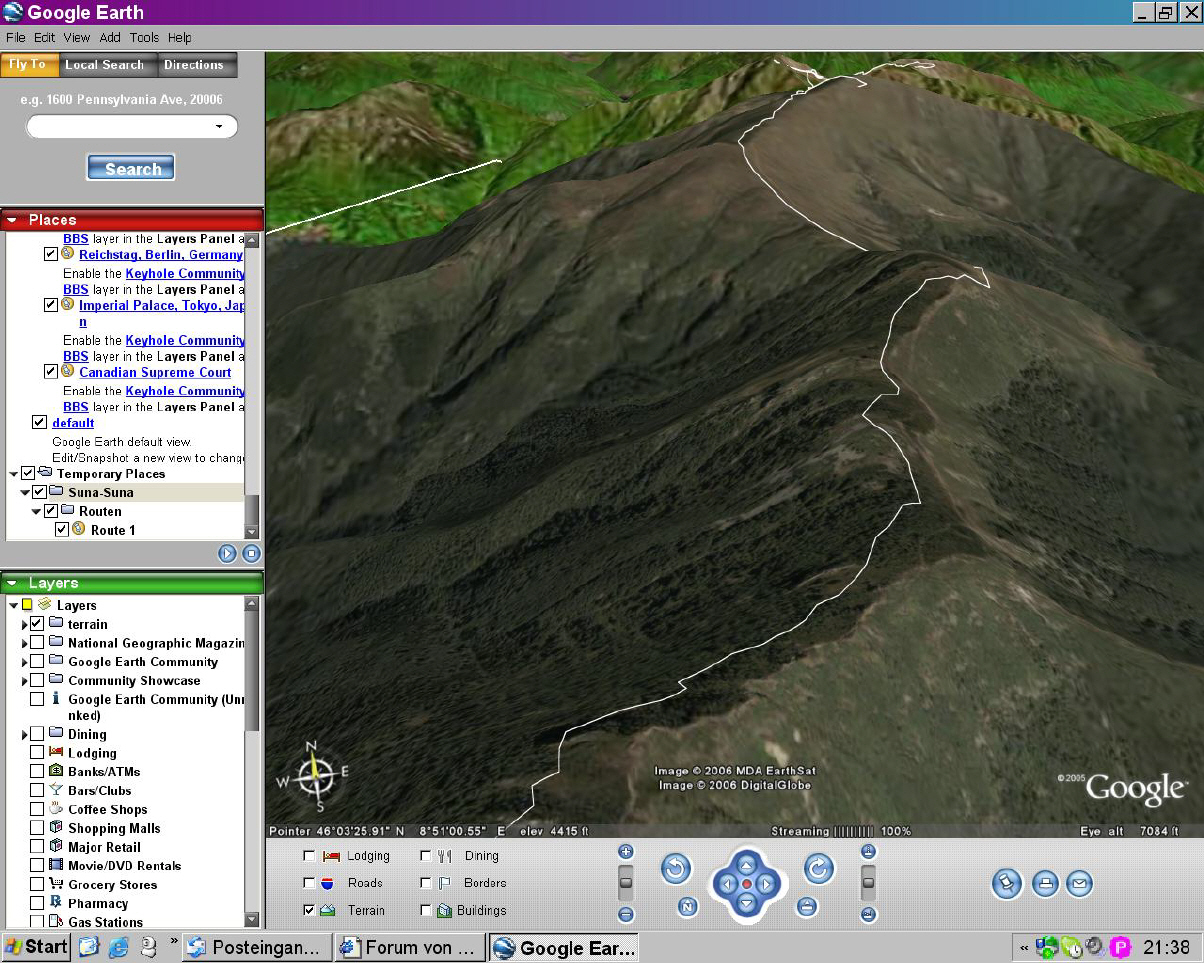Add a placemark with pushpin button
The width and height of the screenshot is (1204, 963).
click(1008, 884)
